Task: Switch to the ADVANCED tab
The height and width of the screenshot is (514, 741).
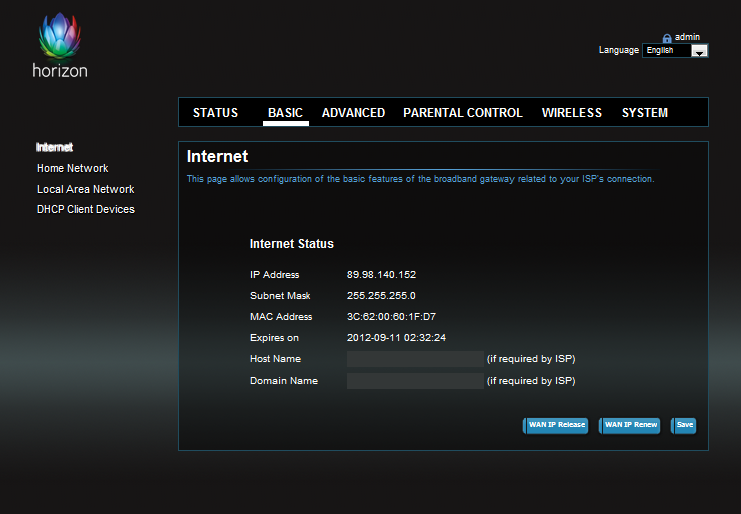Action: (353, 113)
